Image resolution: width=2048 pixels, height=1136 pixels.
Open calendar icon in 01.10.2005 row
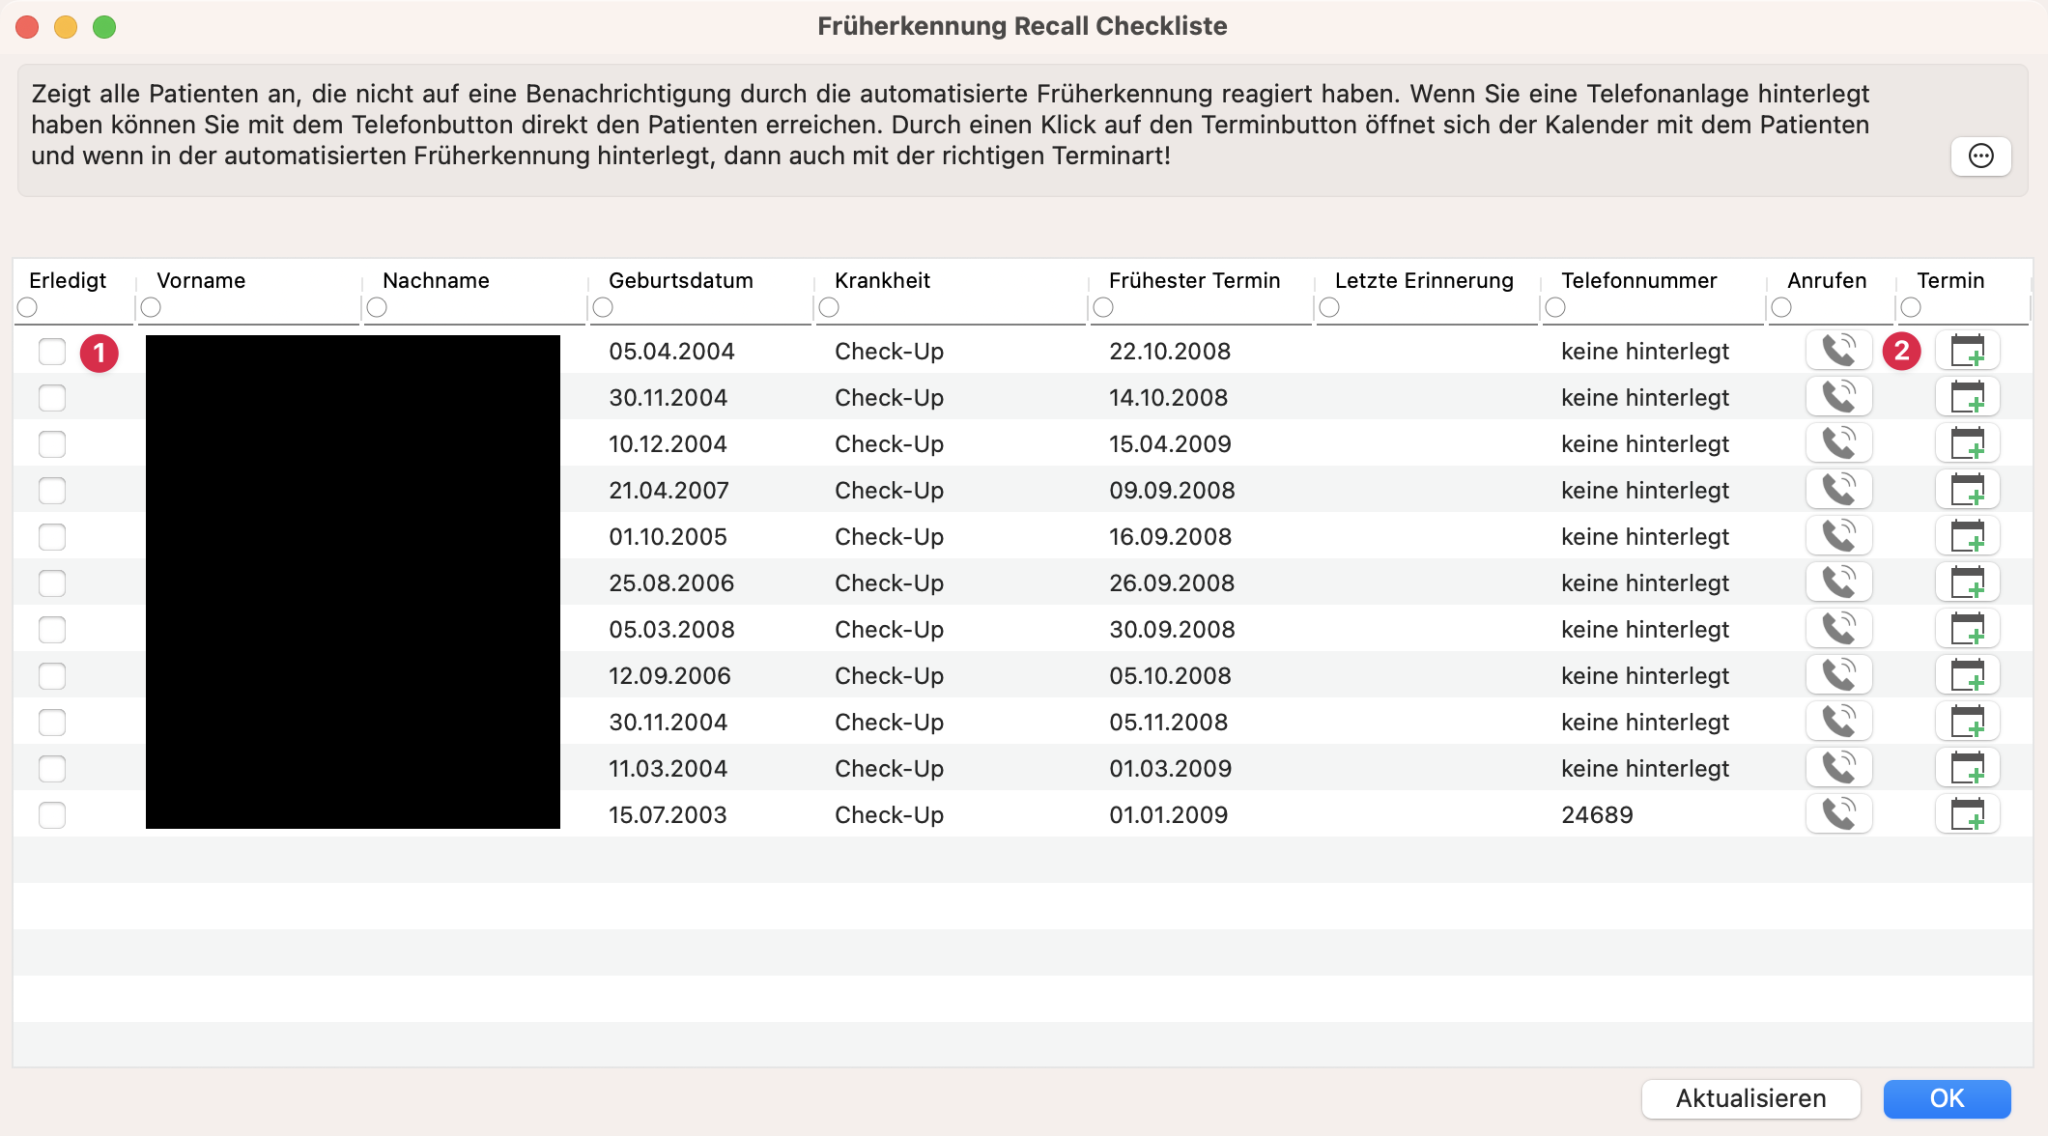(1967, 536)
